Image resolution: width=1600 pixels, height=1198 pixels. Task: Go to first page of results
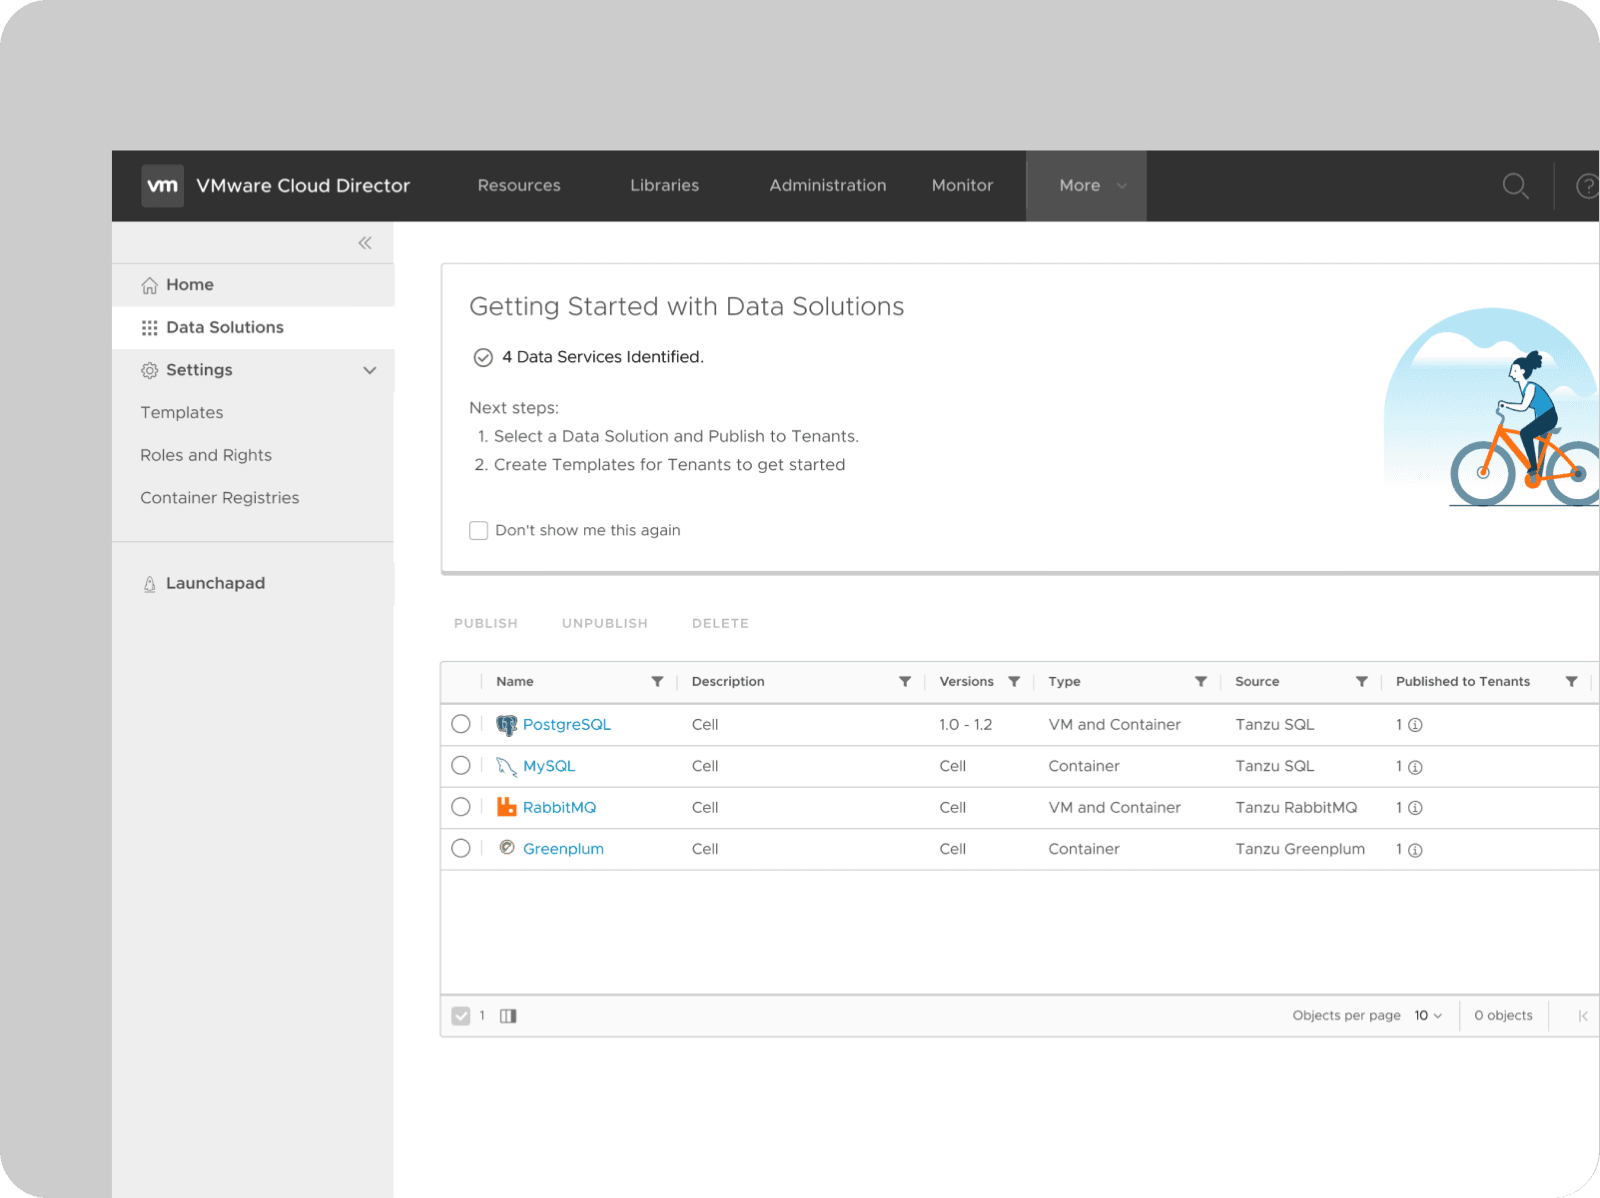point(1583,1016)
